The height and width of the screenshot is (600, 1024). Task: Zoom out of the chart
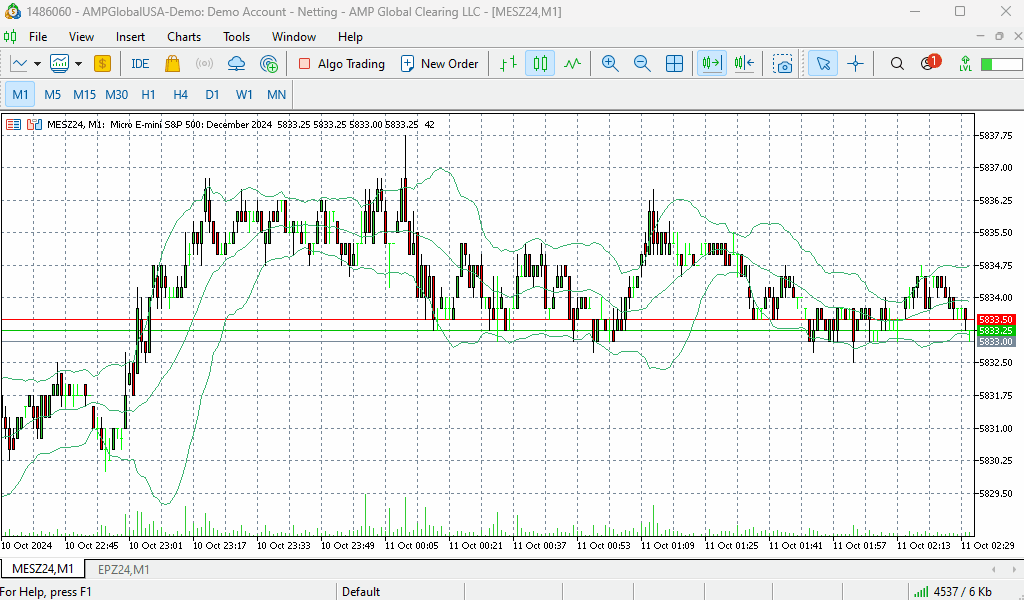pos(642,63)
